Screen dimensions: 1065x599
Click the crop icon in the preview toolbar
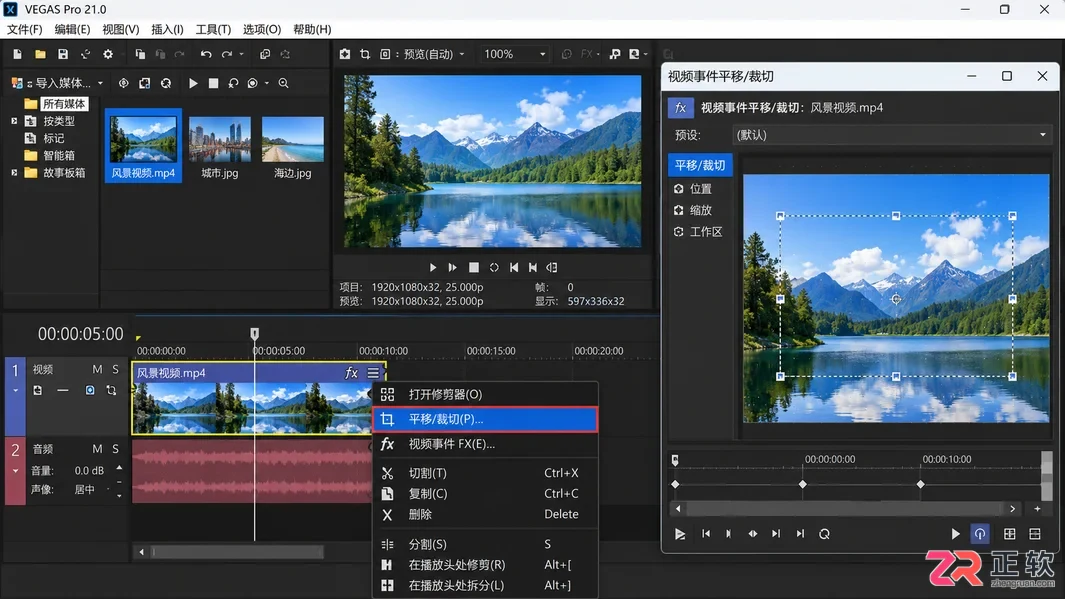(365, 54)
